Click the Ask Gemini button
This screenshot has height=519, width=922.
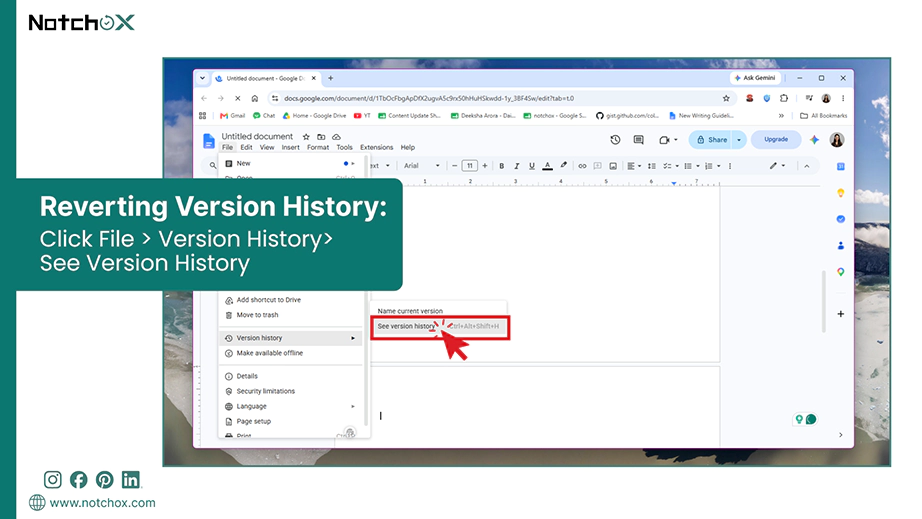click(755, 78)
